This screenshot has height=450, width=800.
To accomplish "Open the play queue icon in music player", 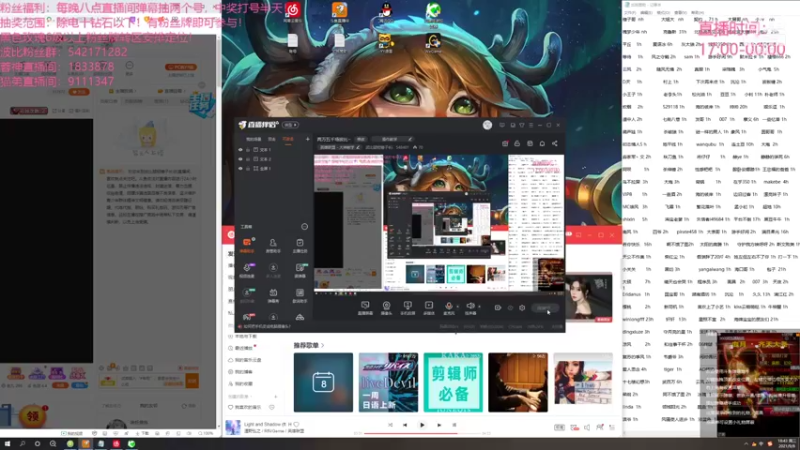I will 612,428.
